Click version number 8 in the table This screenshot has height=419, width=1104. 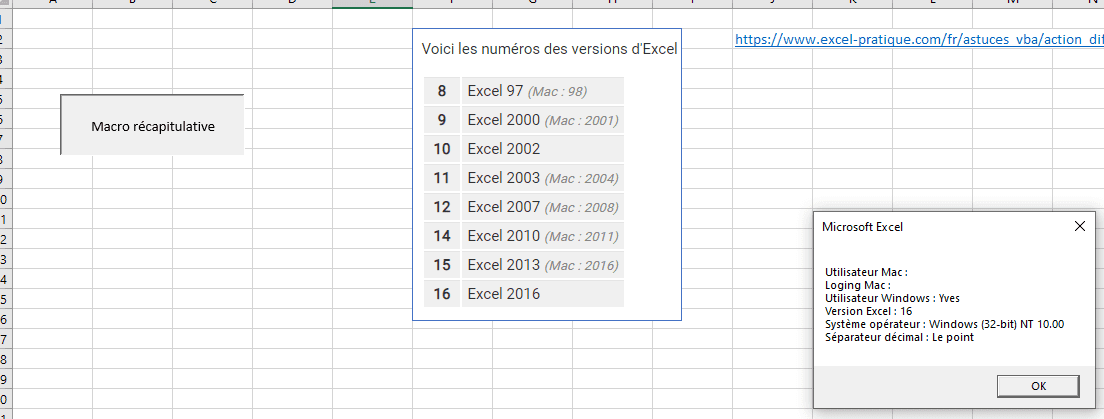pos(442,91)
